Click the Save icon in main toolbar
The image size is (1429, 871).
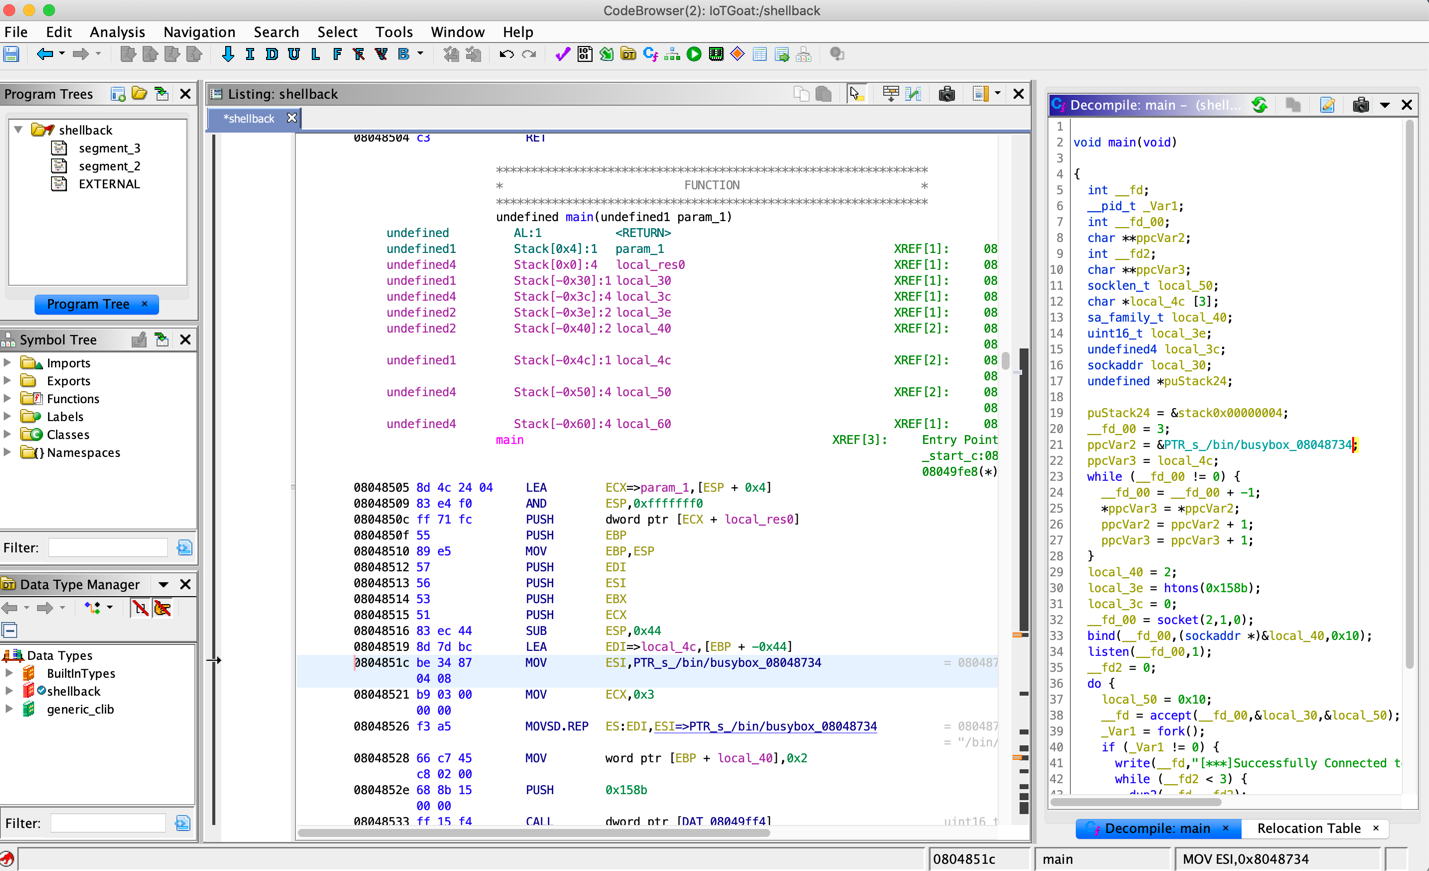[x=11, y=54]
